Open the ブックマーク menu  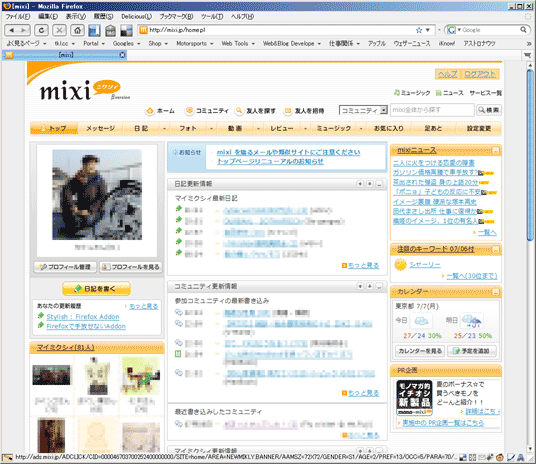point(176,16)
